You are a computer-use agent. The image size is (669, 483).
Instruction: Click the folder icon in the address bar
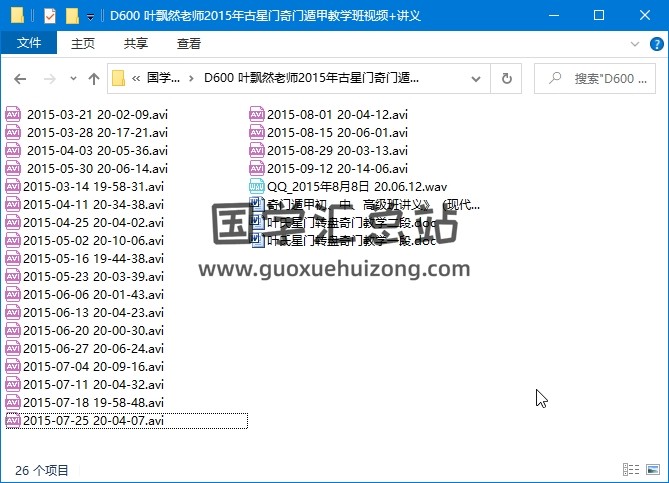point(118,79)
